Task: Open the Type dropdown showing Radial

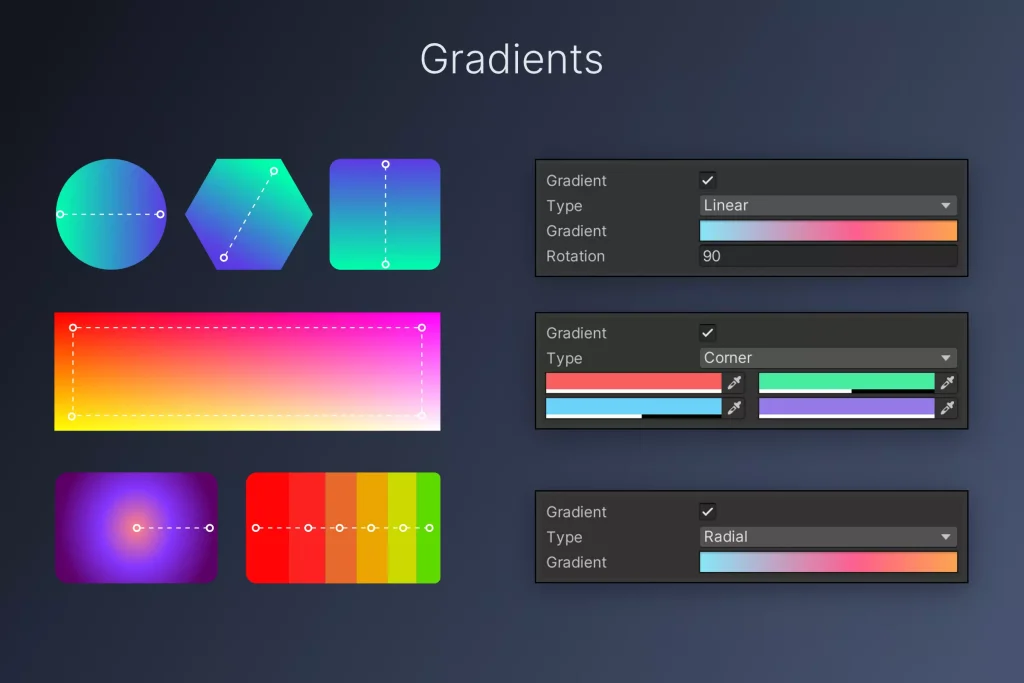Action: point(828,537)
